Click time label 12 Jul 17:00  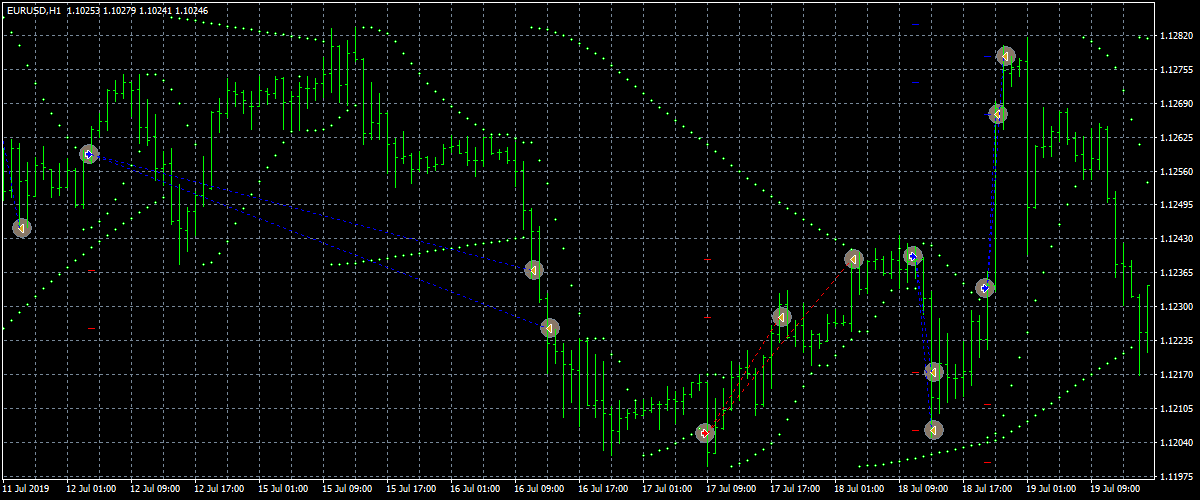coord(218,490)
